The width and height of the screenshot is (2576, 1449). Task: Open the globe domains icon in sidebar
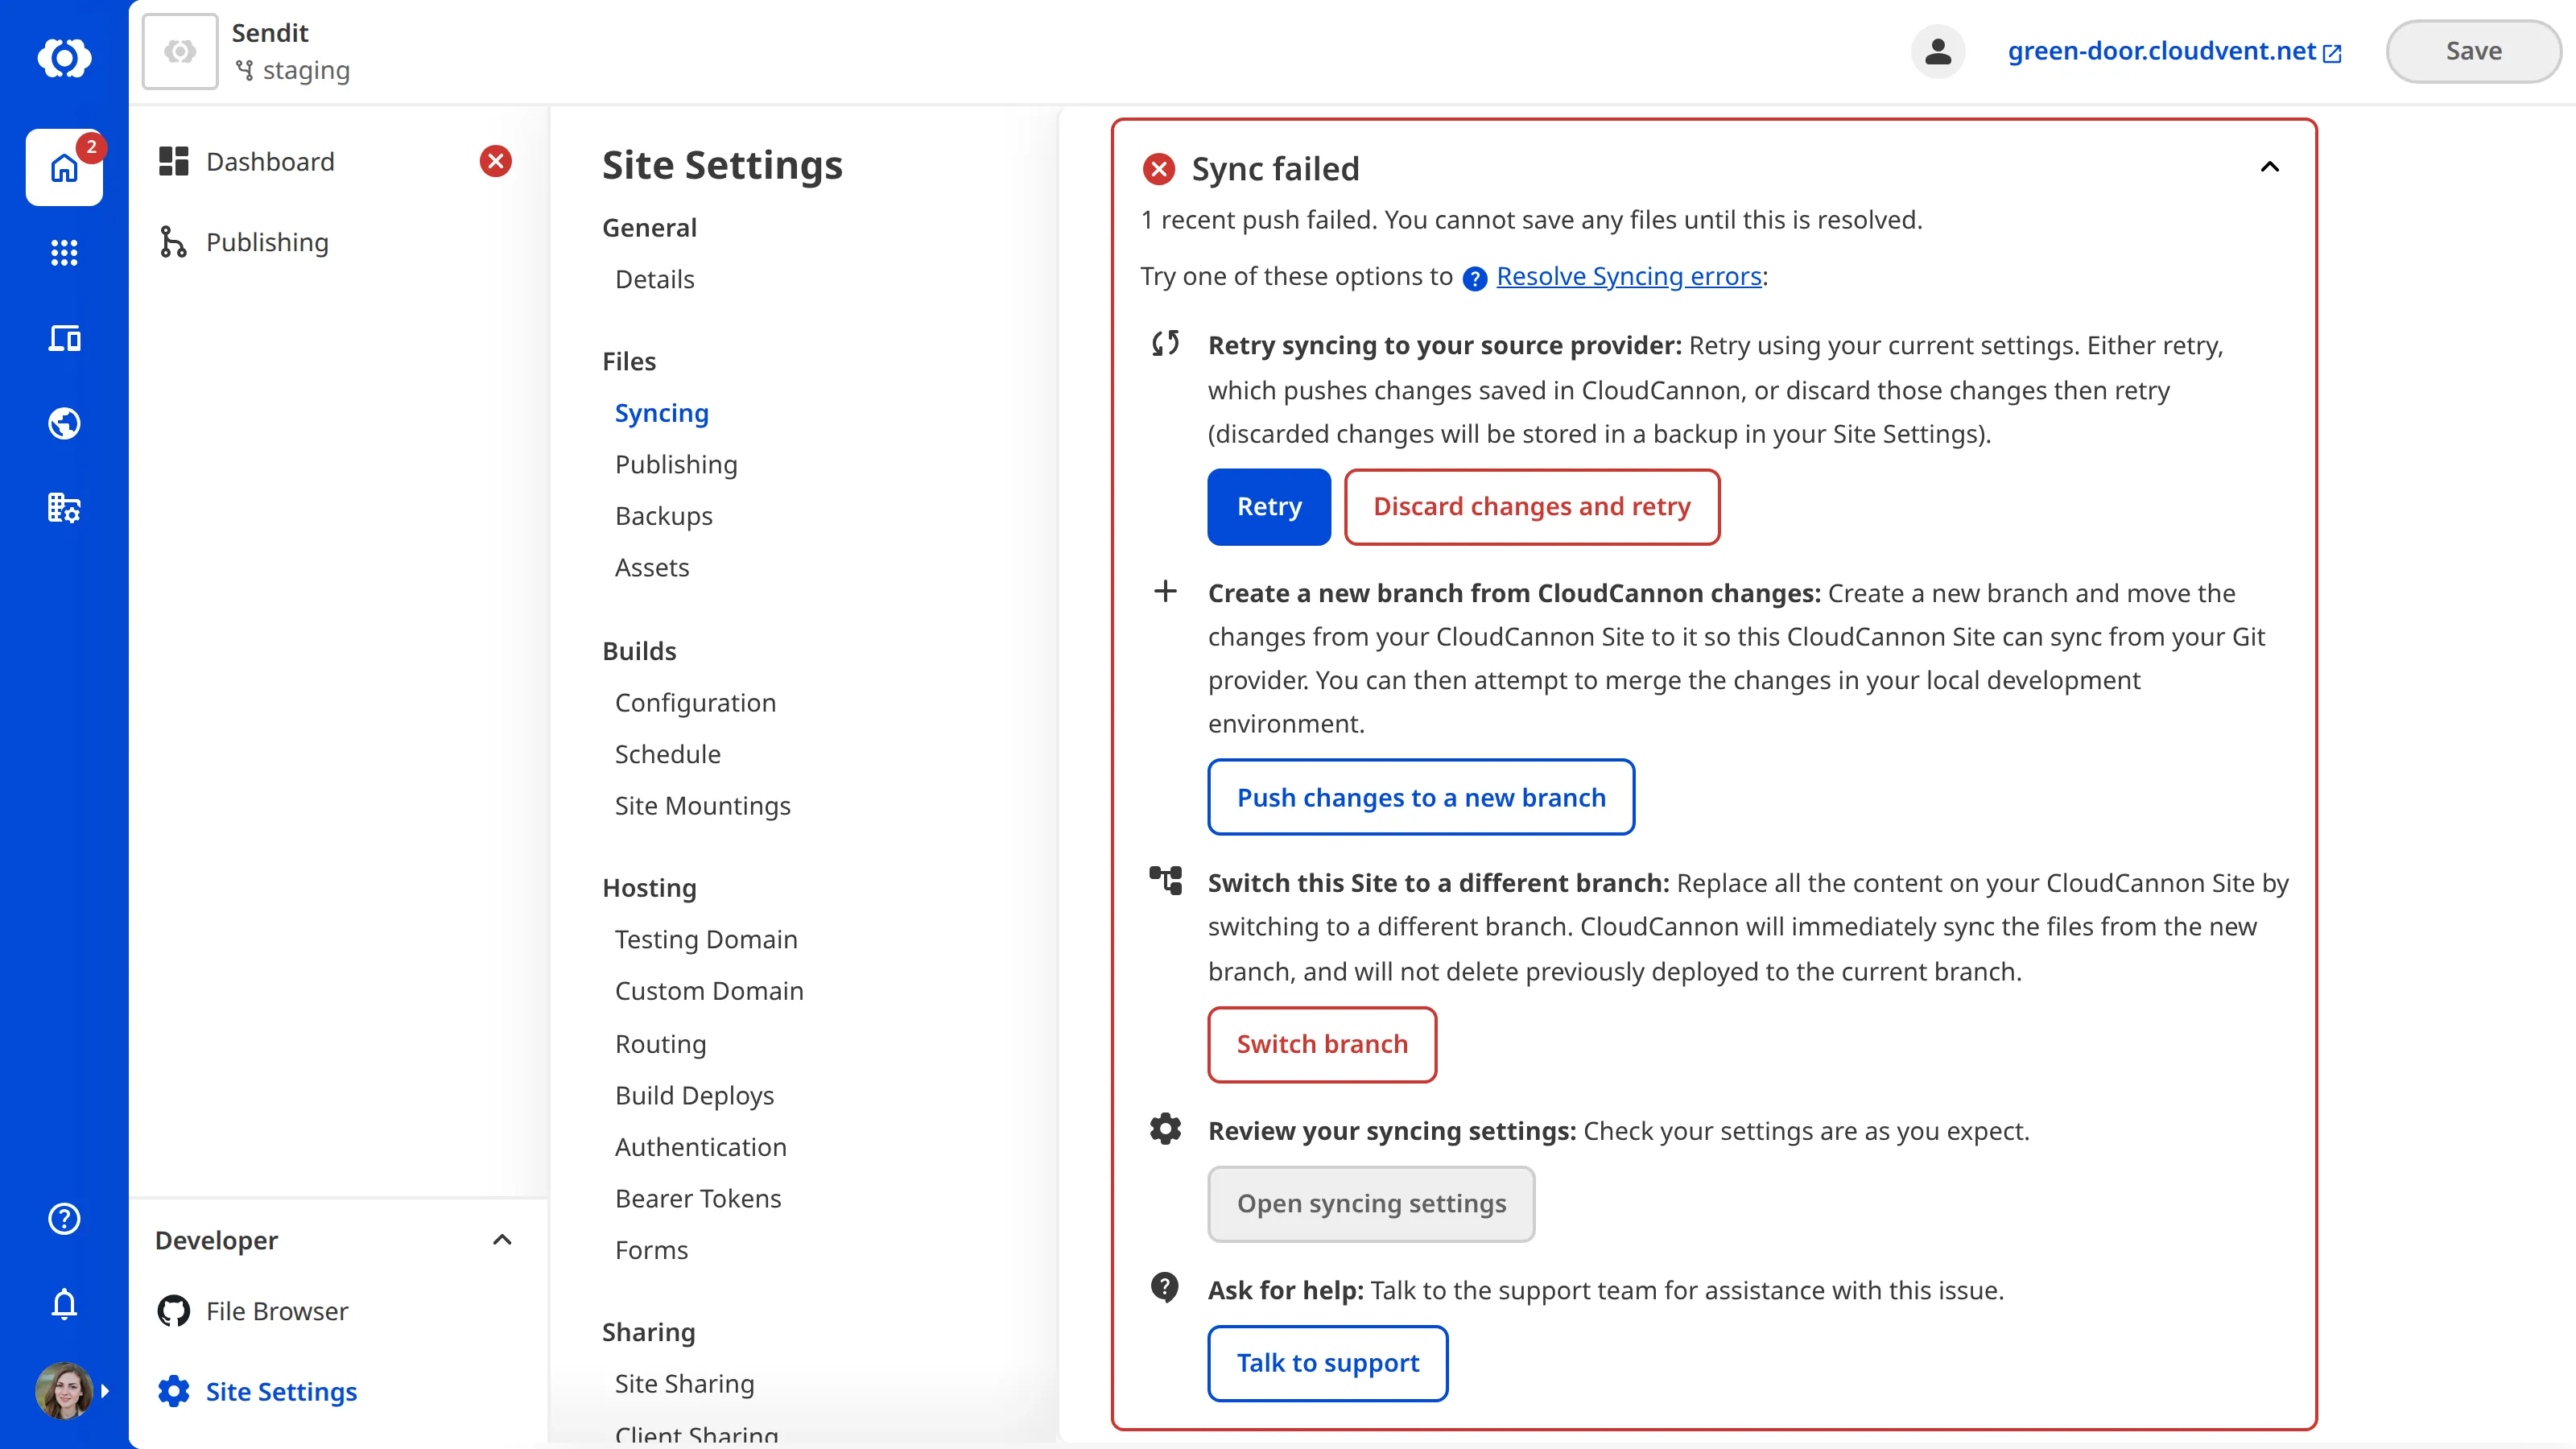tap(64, 423)
